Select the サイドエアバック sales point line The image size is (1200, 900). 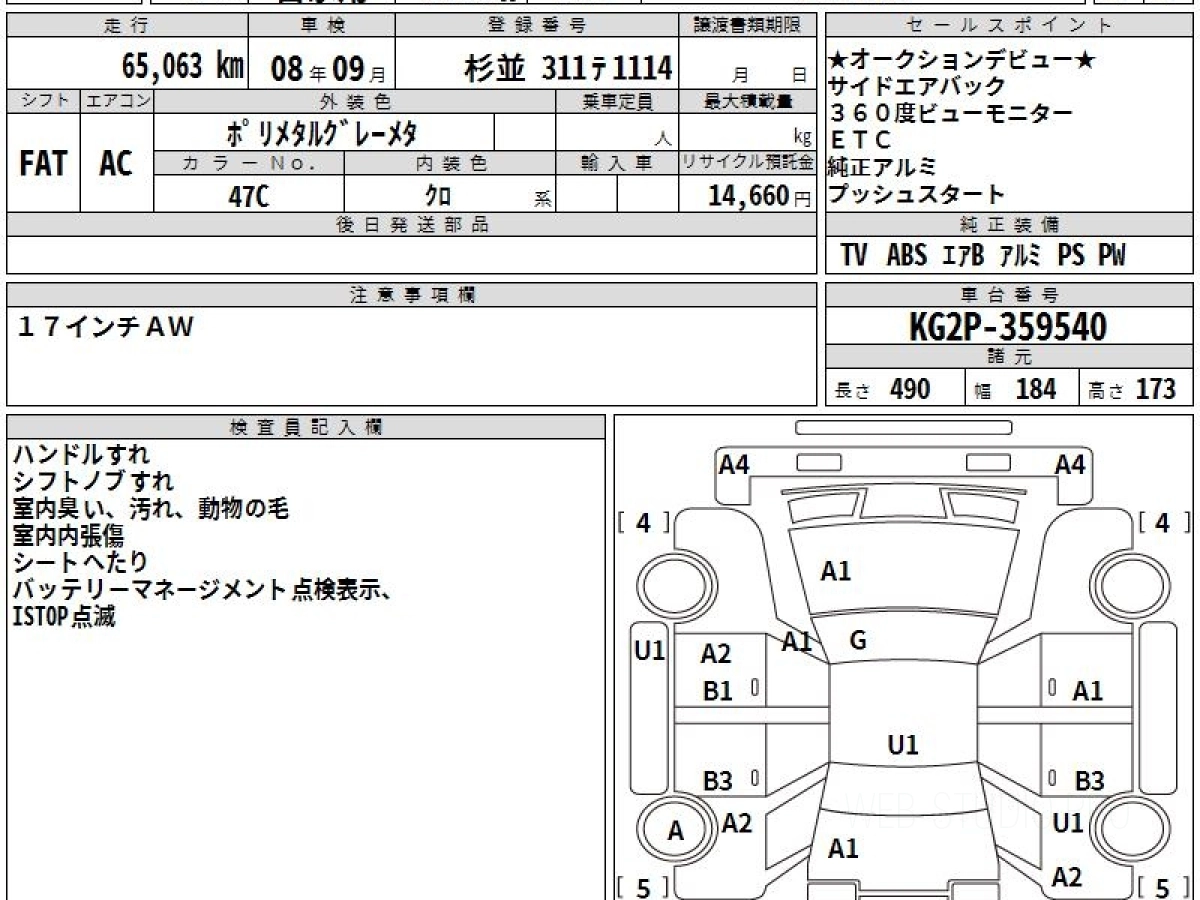917,88
